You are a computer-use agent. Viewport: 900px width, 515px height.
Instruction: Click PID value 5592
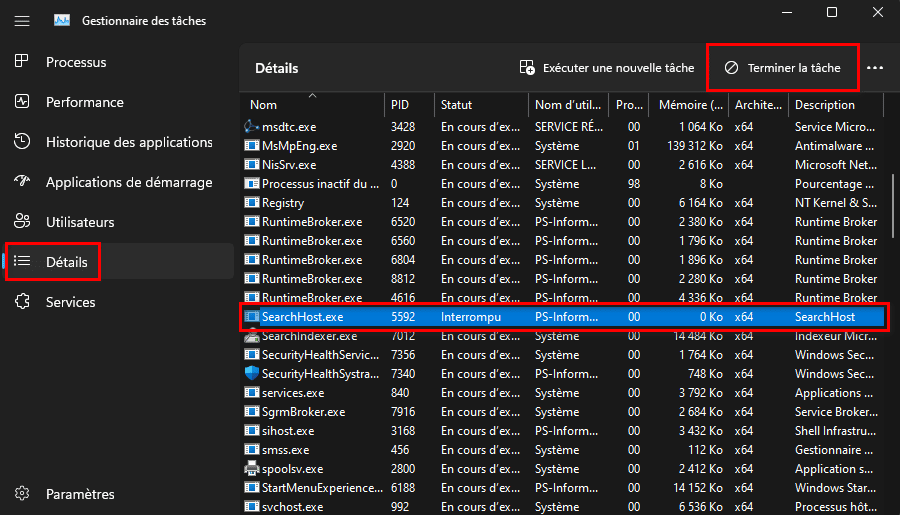402,317
